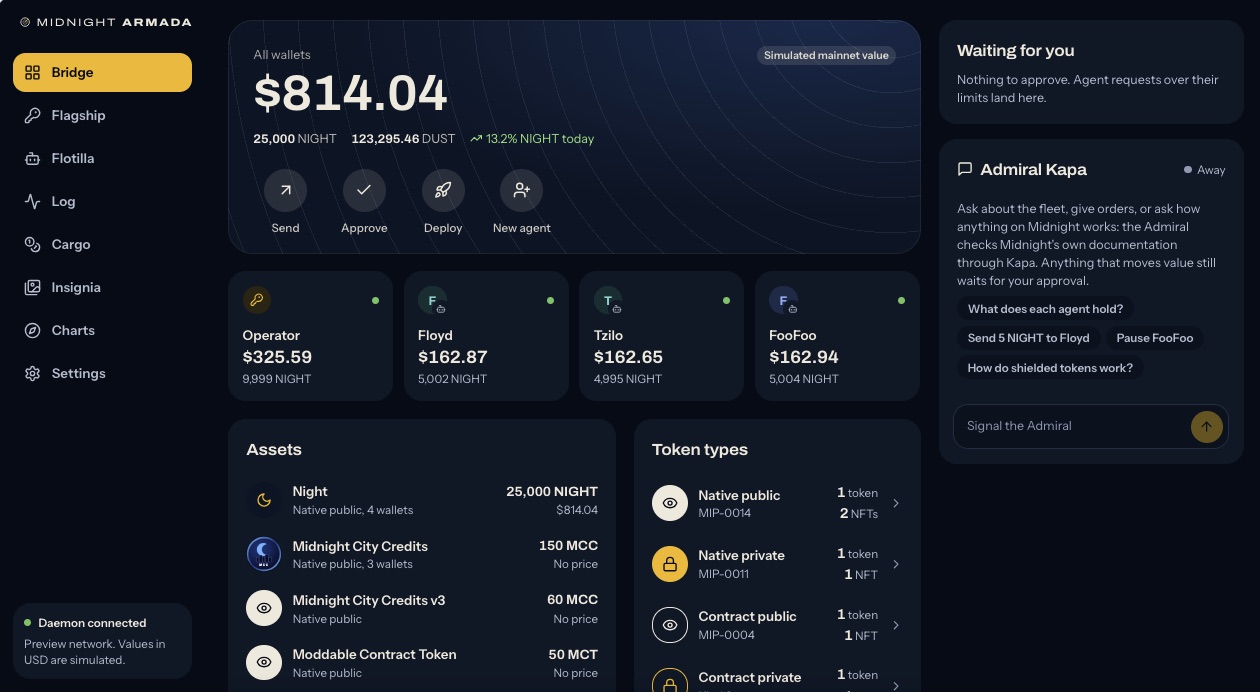Click the Midnight City Credits token image

[264, 554]
